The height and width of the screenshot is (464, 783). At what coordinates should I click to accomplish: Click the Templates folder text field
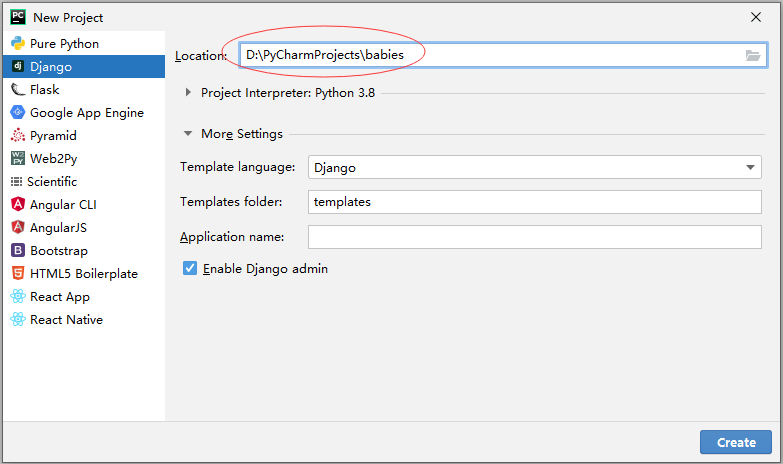tap(534, 202)
